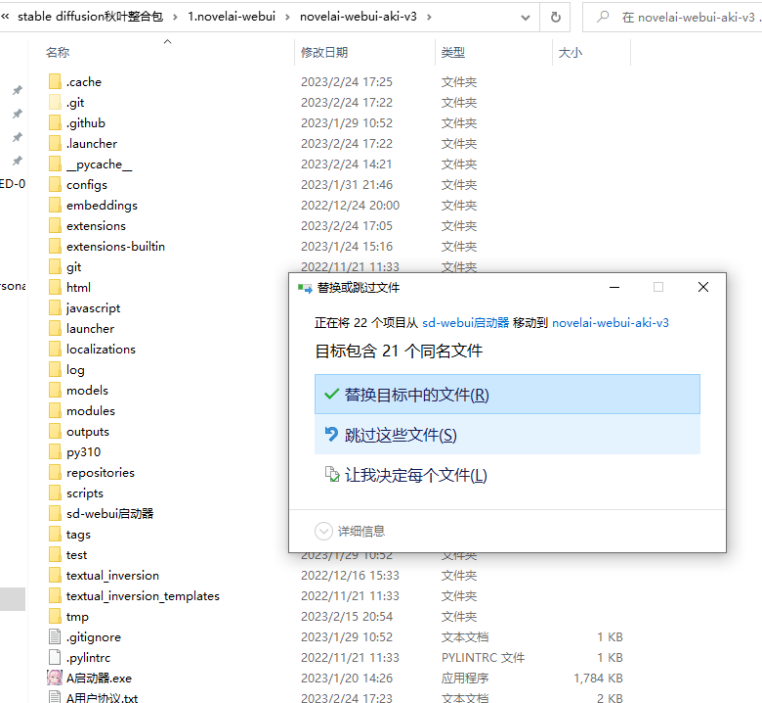
Task: Select the A启动器.exe application icon
Action: click(x=55, y=678)
